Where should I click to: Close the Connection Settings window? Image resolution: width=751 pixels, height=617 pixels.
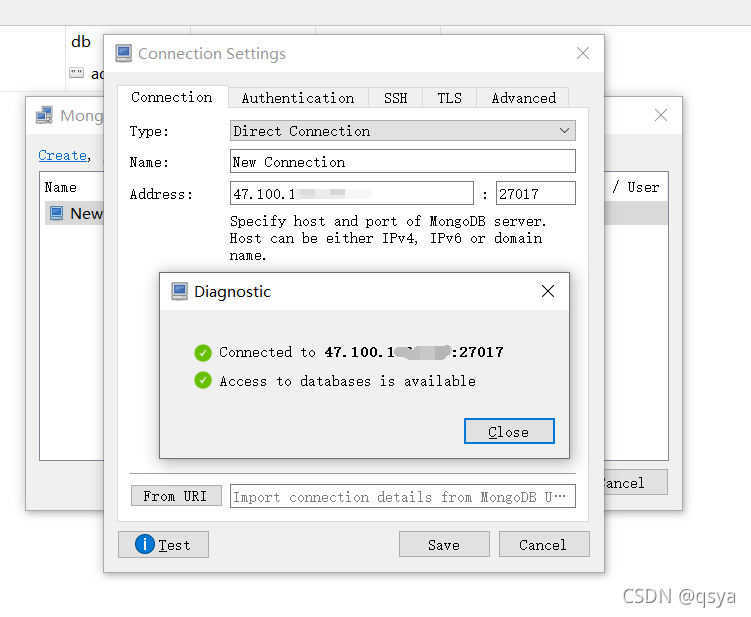(583, 53)
